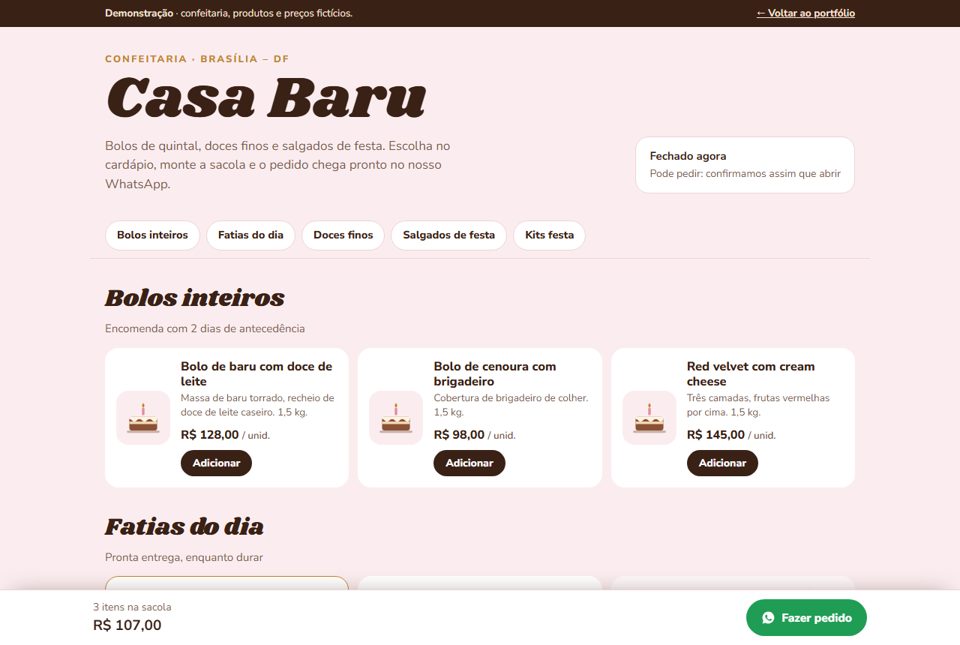Click the cake icon for Red velvet
Viewport: 960px width, 645px height.
[649, 417]
